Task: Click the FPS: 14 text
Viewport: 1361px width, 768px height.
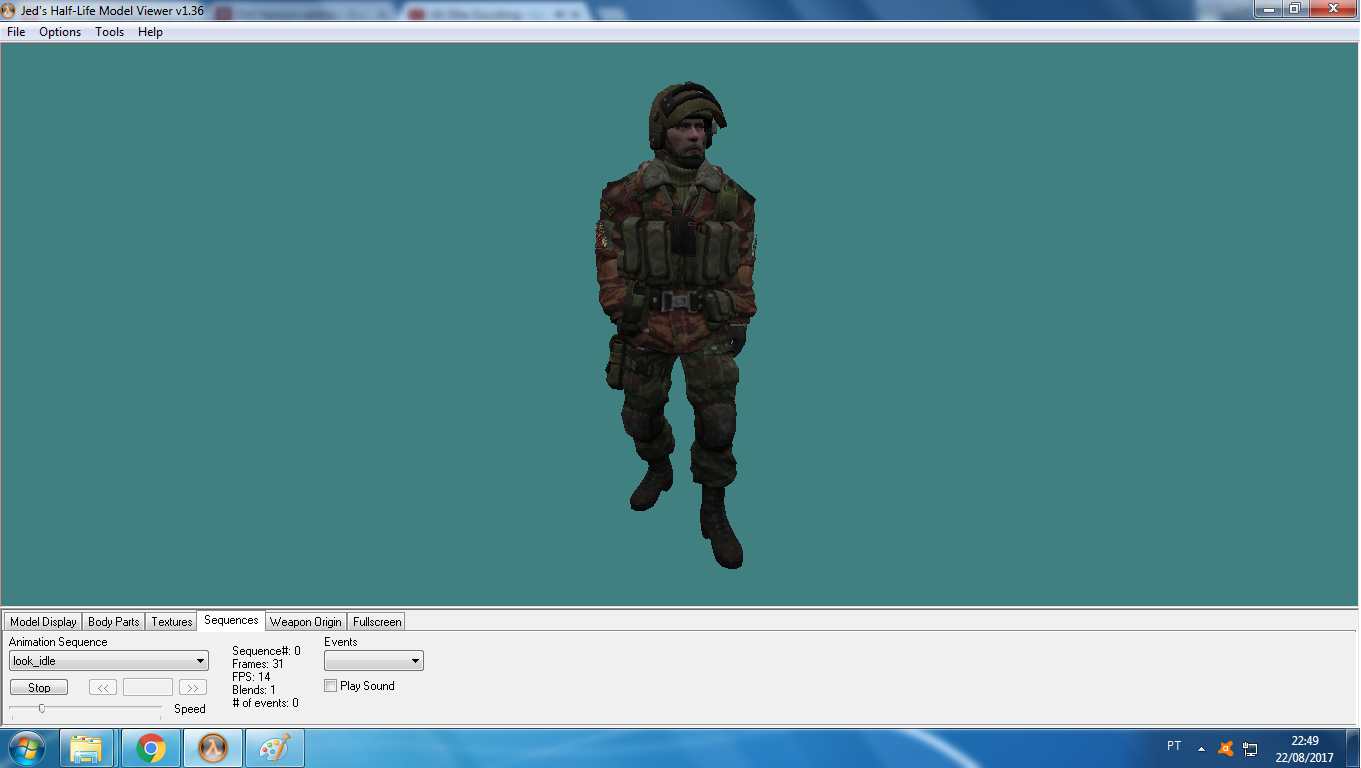Action: click(x=251, y=677)
